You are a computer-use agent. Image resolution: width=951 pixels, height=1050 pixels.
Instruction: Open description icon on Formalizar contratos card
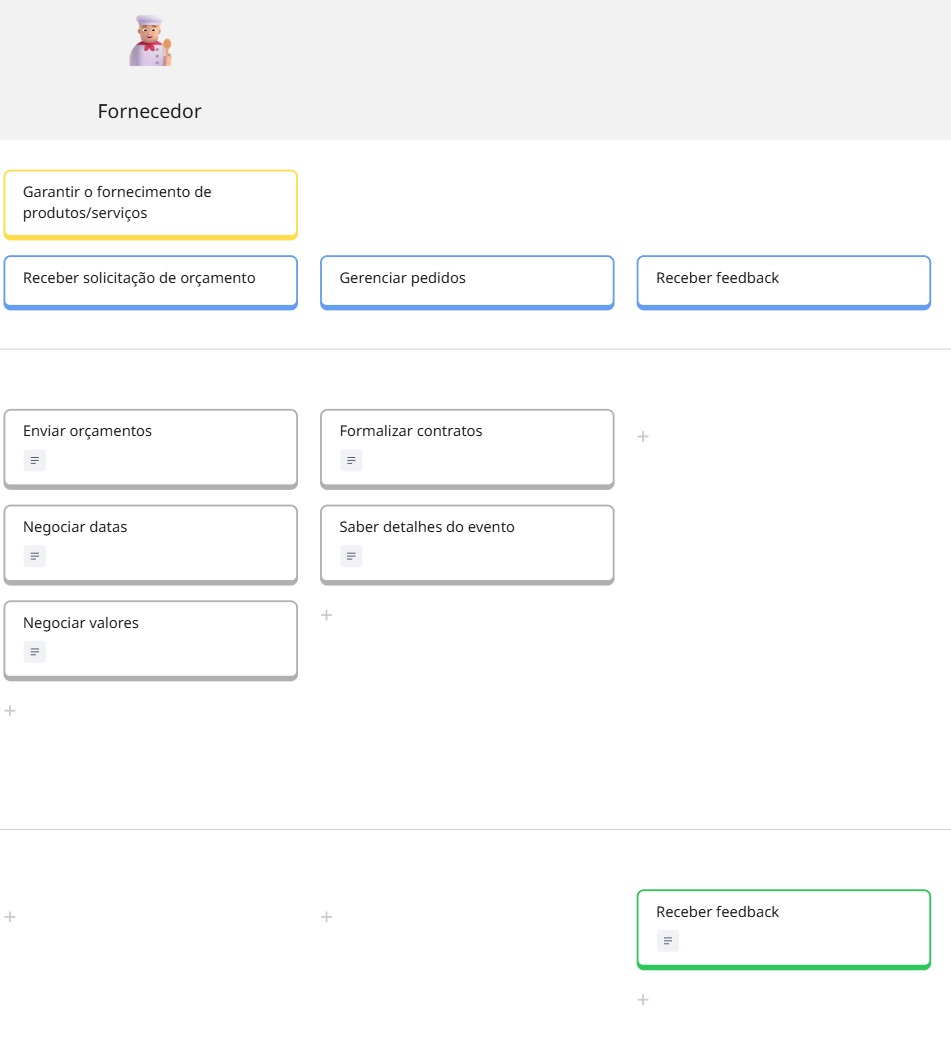click(351, 461)
